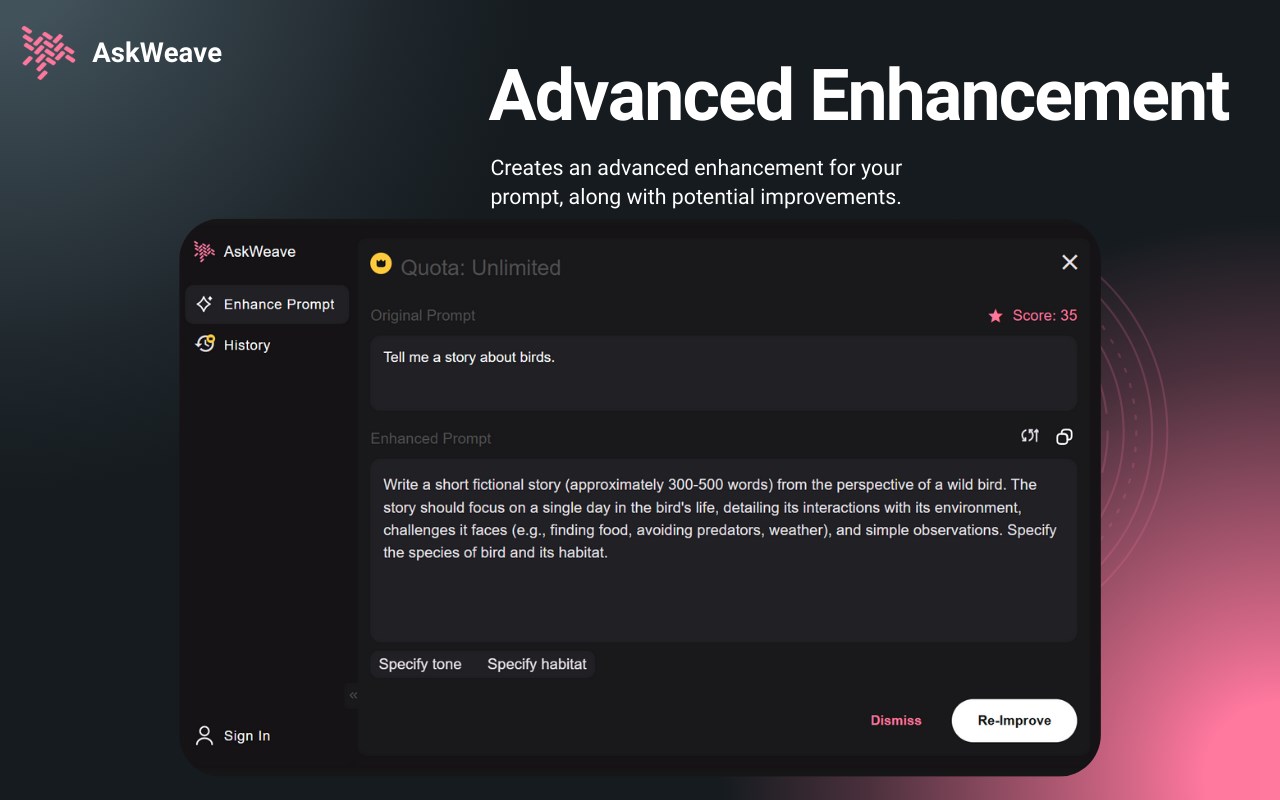Click the clock icon beside History
Image resolution: width=1280 pixels, height=800 pixels.
pos(205,344)
